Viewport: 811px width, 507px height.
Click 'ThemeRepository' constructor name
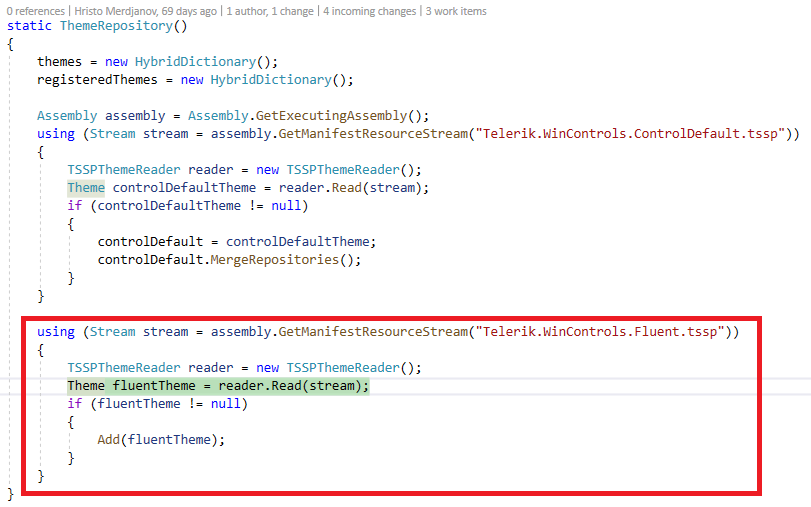[x=116, y=26]
